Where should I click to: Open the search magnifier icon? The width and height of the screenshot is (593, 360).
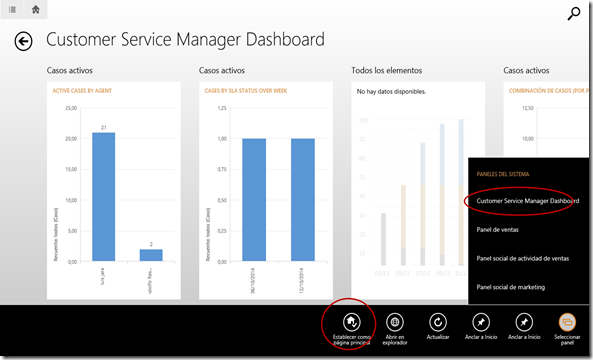click(x=573, y=14)
